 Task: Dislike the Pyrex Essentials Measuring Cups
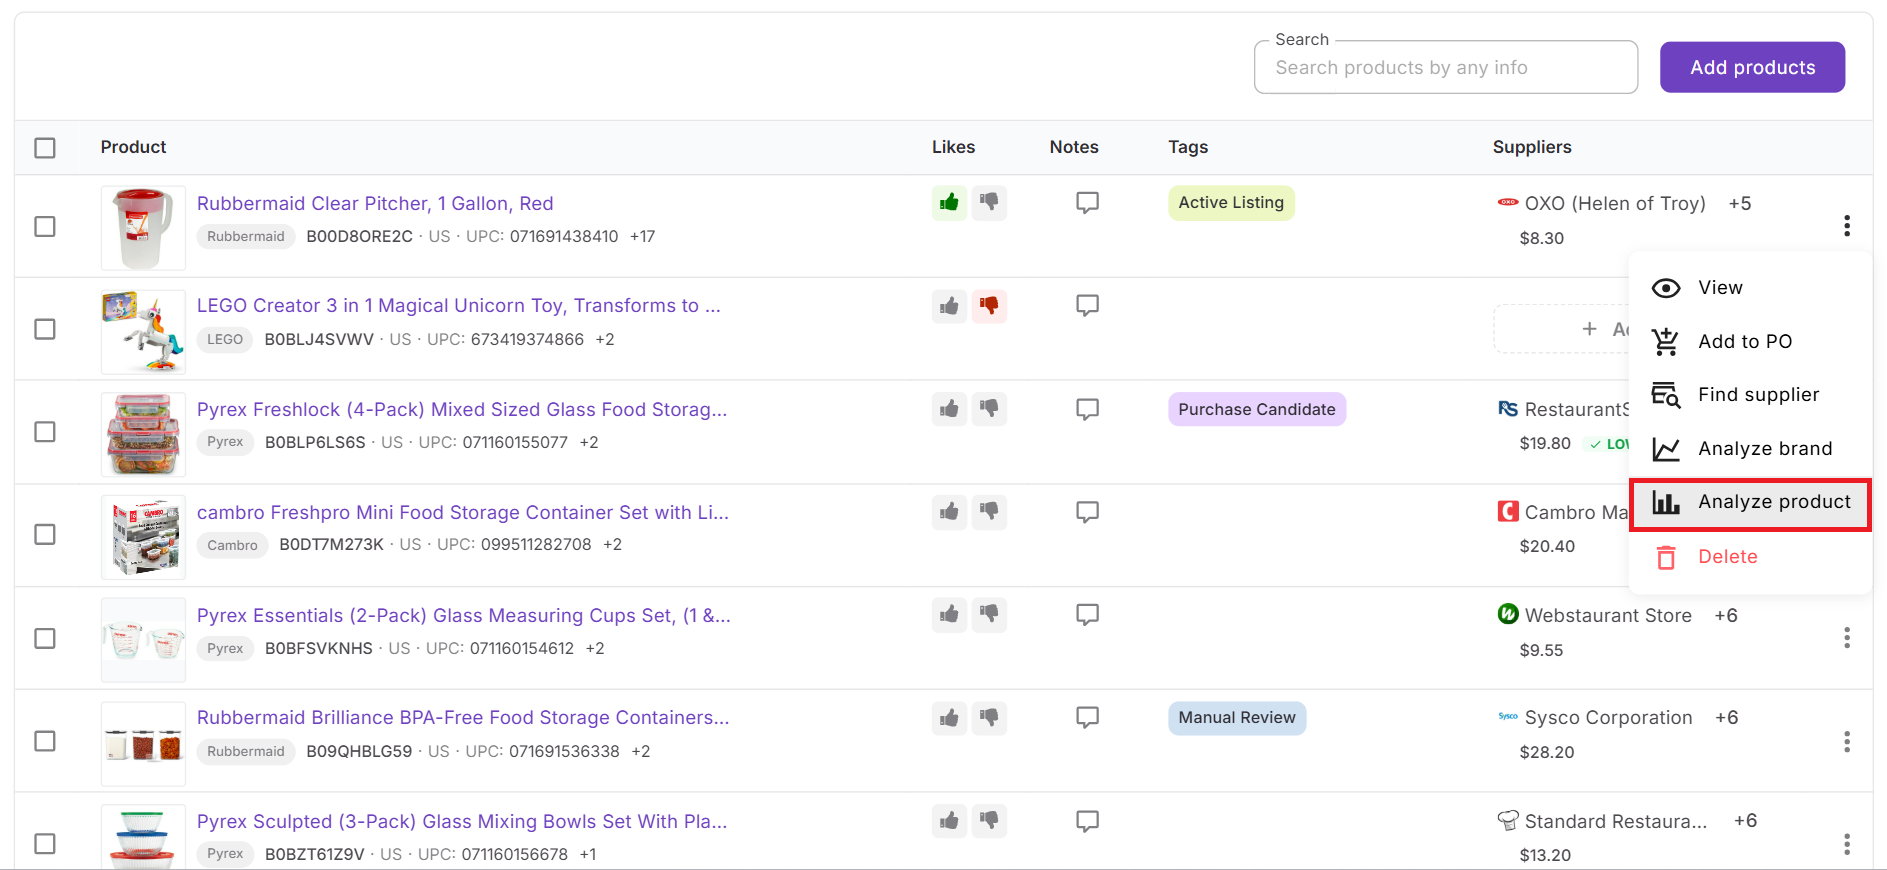coord(989,614)
